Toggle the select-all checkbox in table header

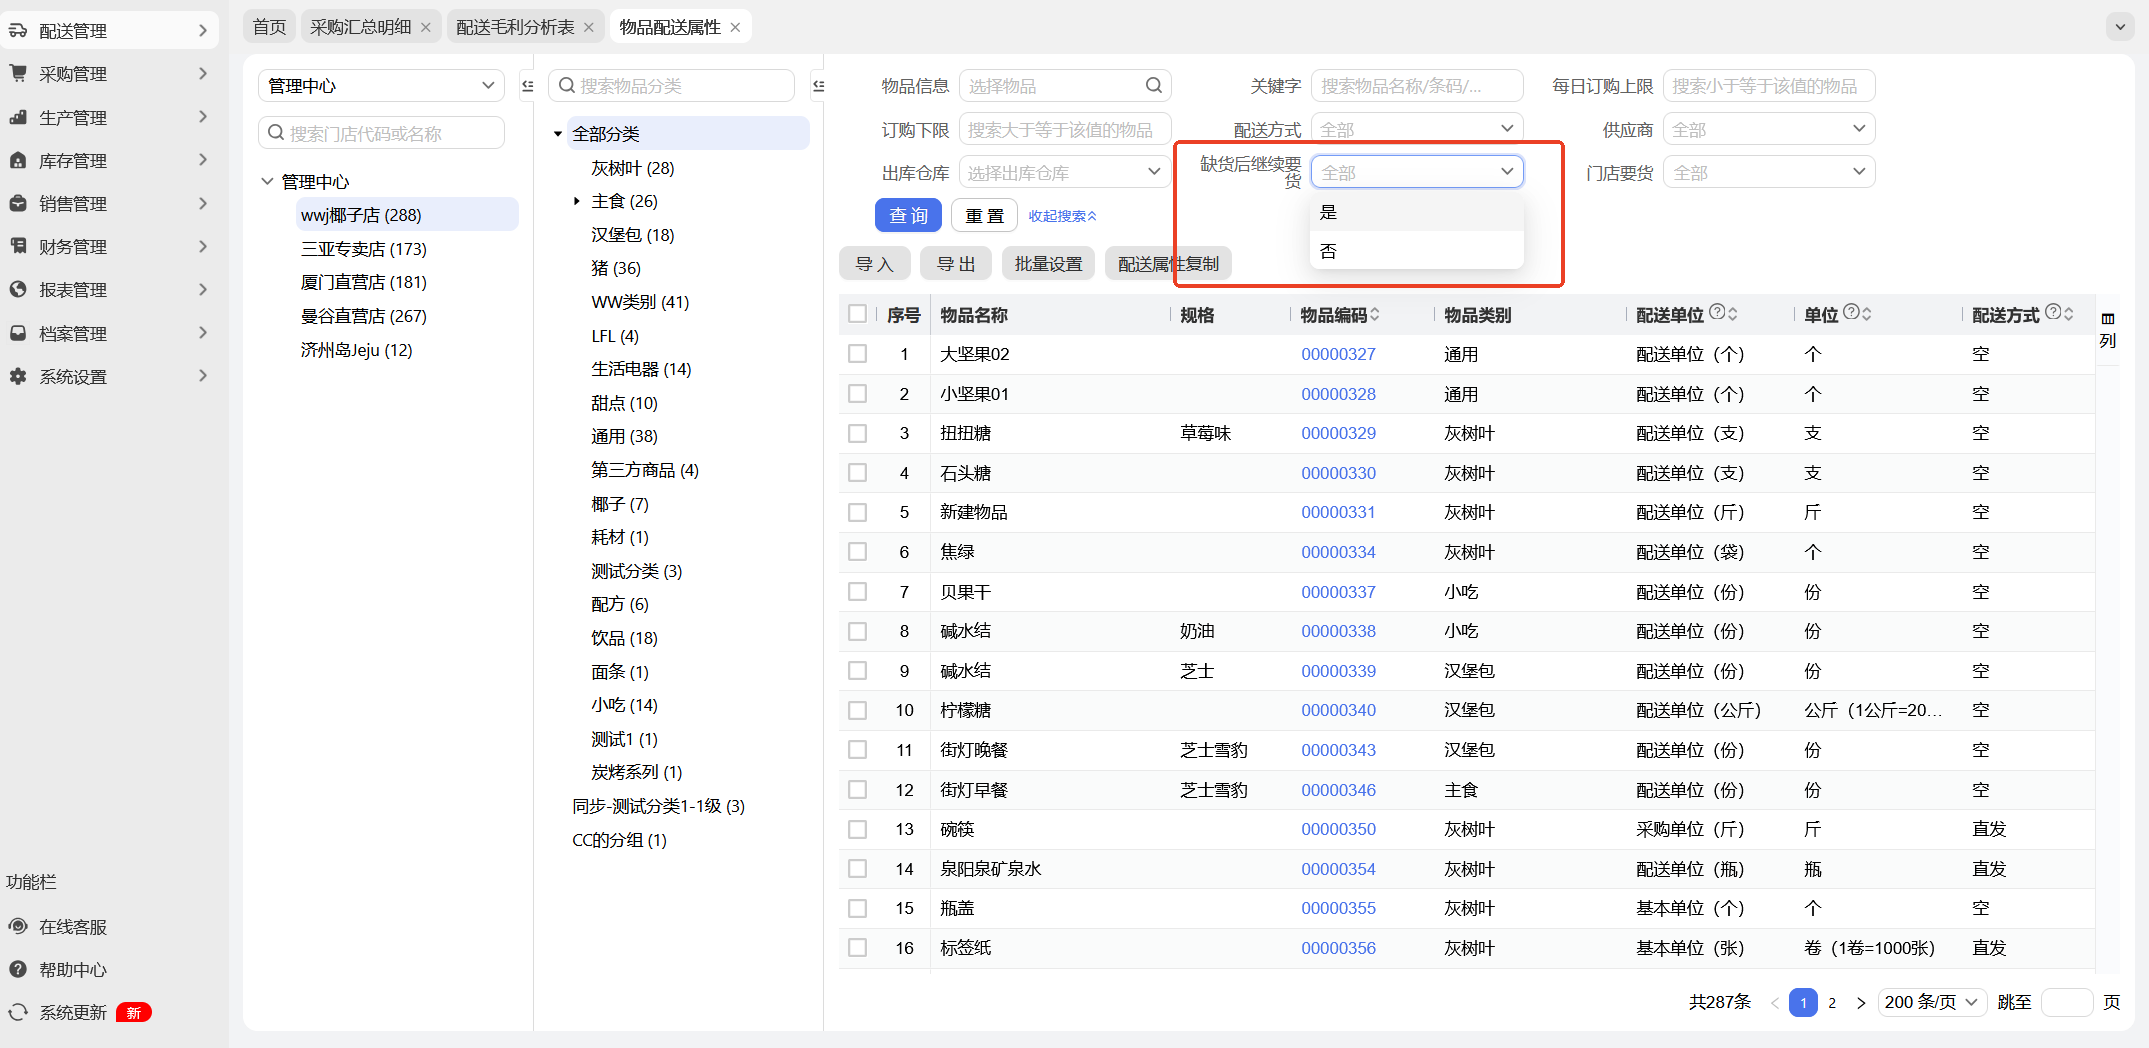tap(857, 314)
